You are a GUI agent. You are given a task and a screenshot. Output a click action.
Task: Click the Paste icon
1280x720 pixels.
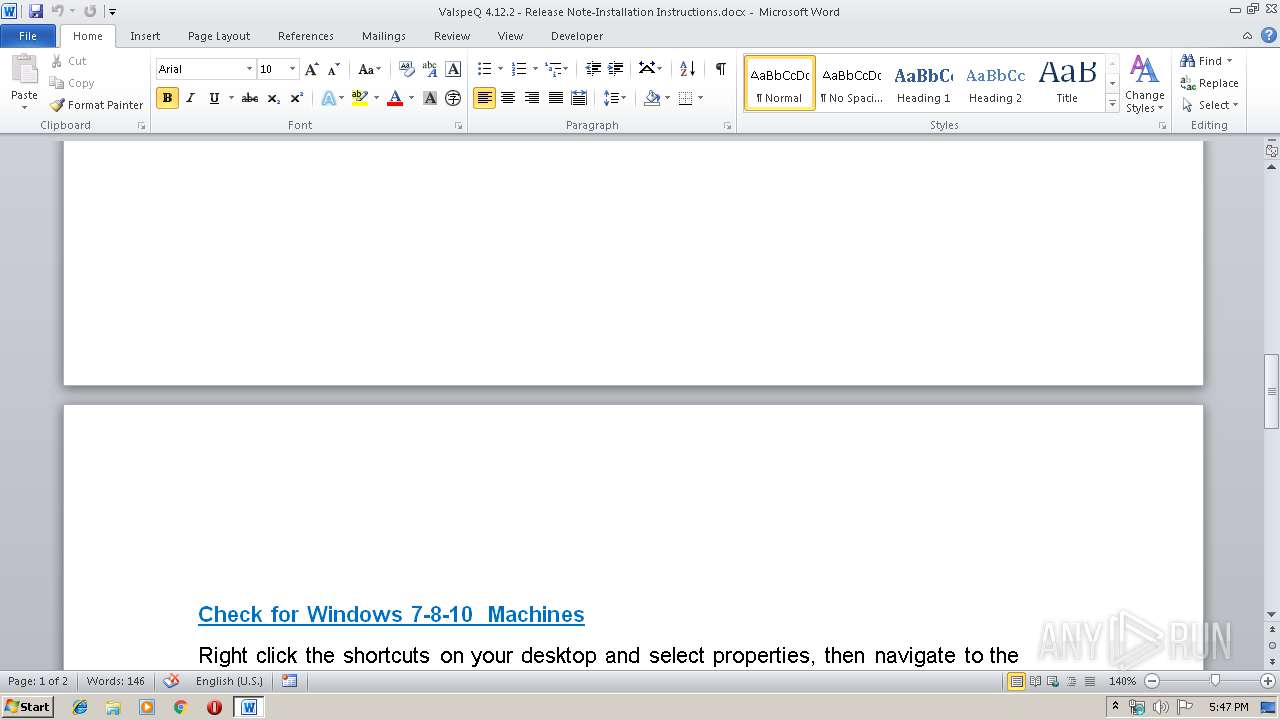pos(24,72)
